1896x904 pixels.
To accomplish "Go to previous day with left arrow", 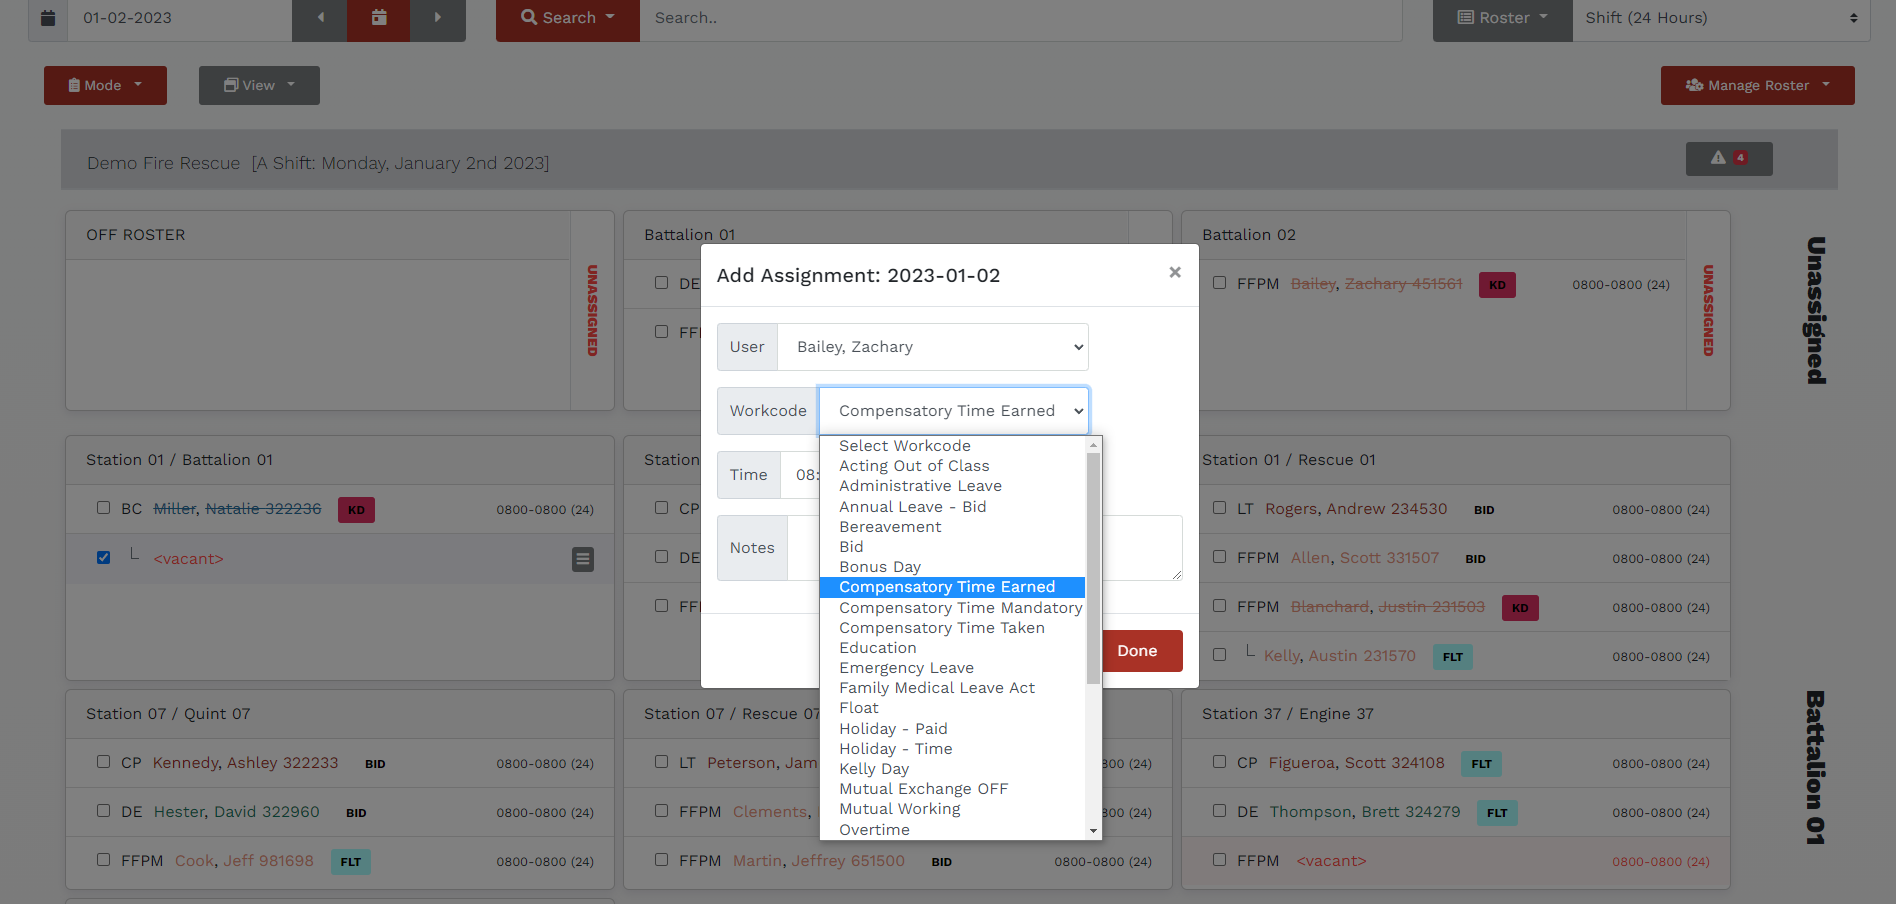I will coord(320,18).
